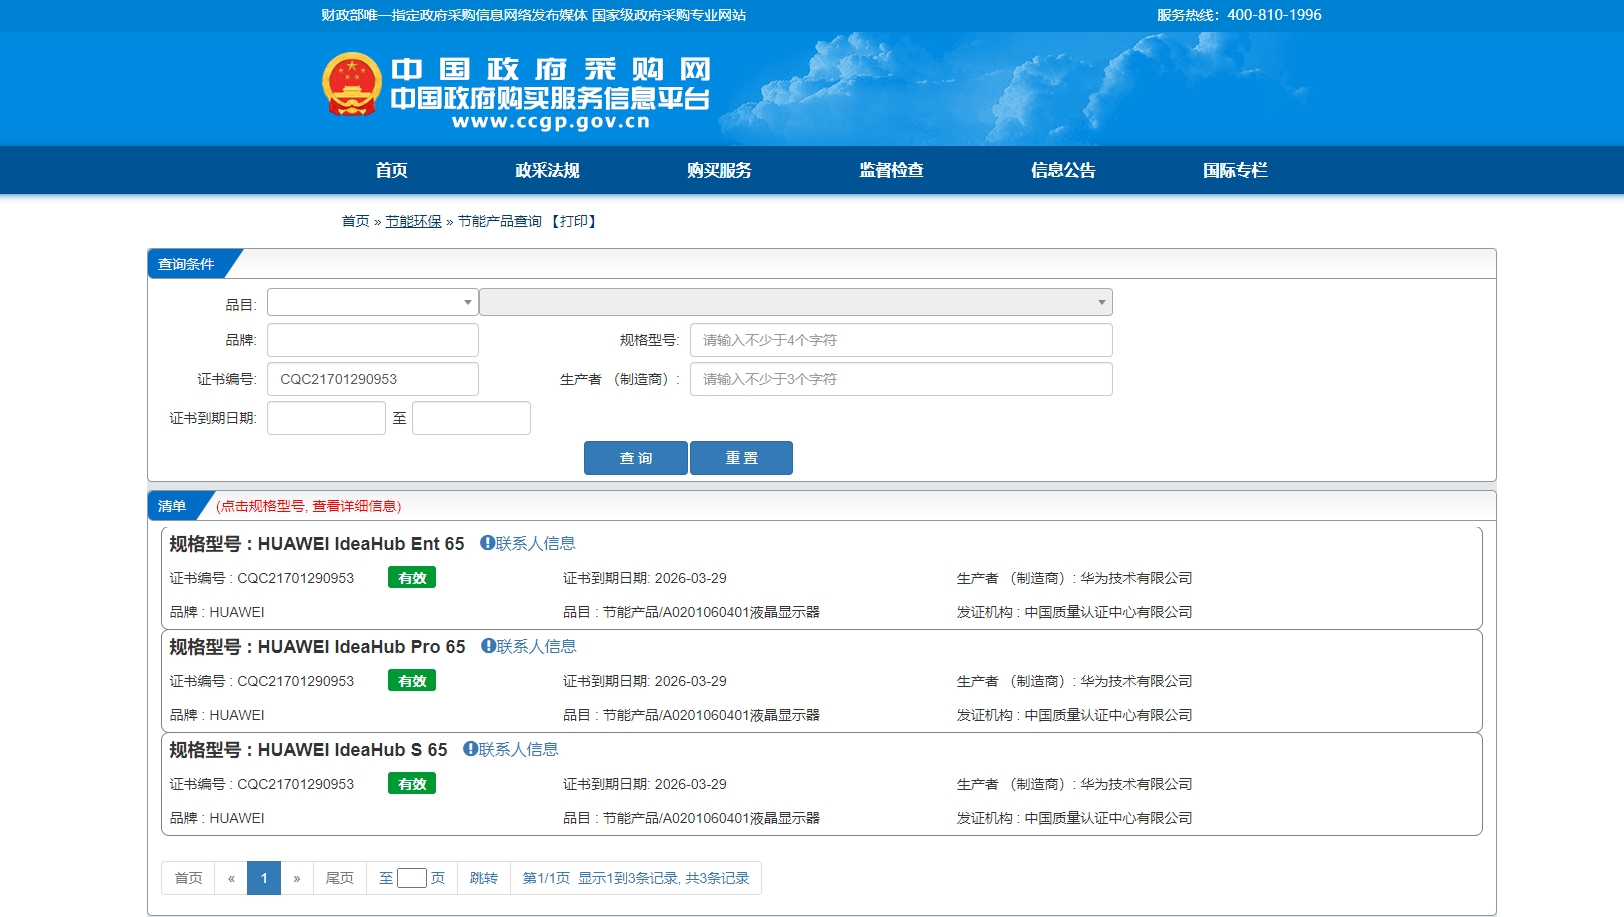Click the page number input box in pagination
The height and width of the screenshot is (917, 1624).
[412, 878]
